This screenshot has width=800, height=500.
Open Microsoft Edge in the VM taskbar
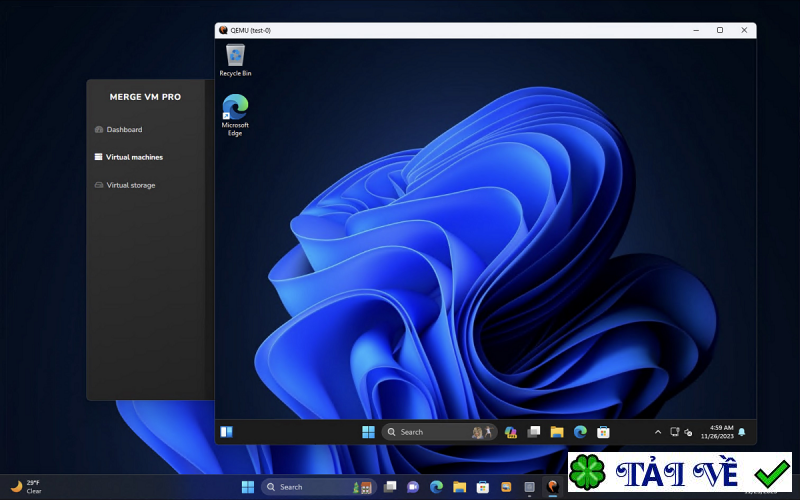click(580, 432)
